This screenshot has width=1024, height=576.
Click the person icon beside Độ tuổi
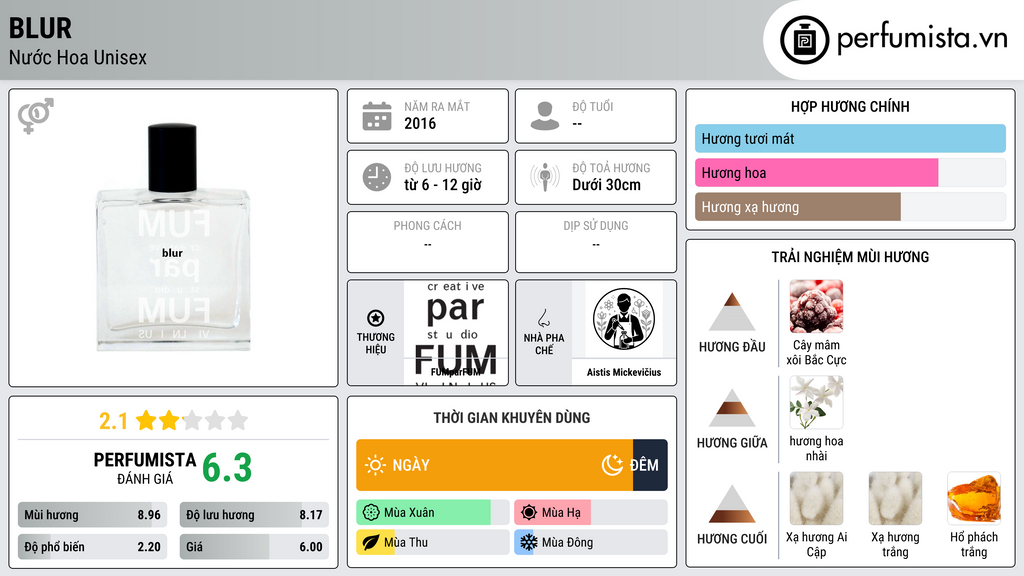point(545,116)
